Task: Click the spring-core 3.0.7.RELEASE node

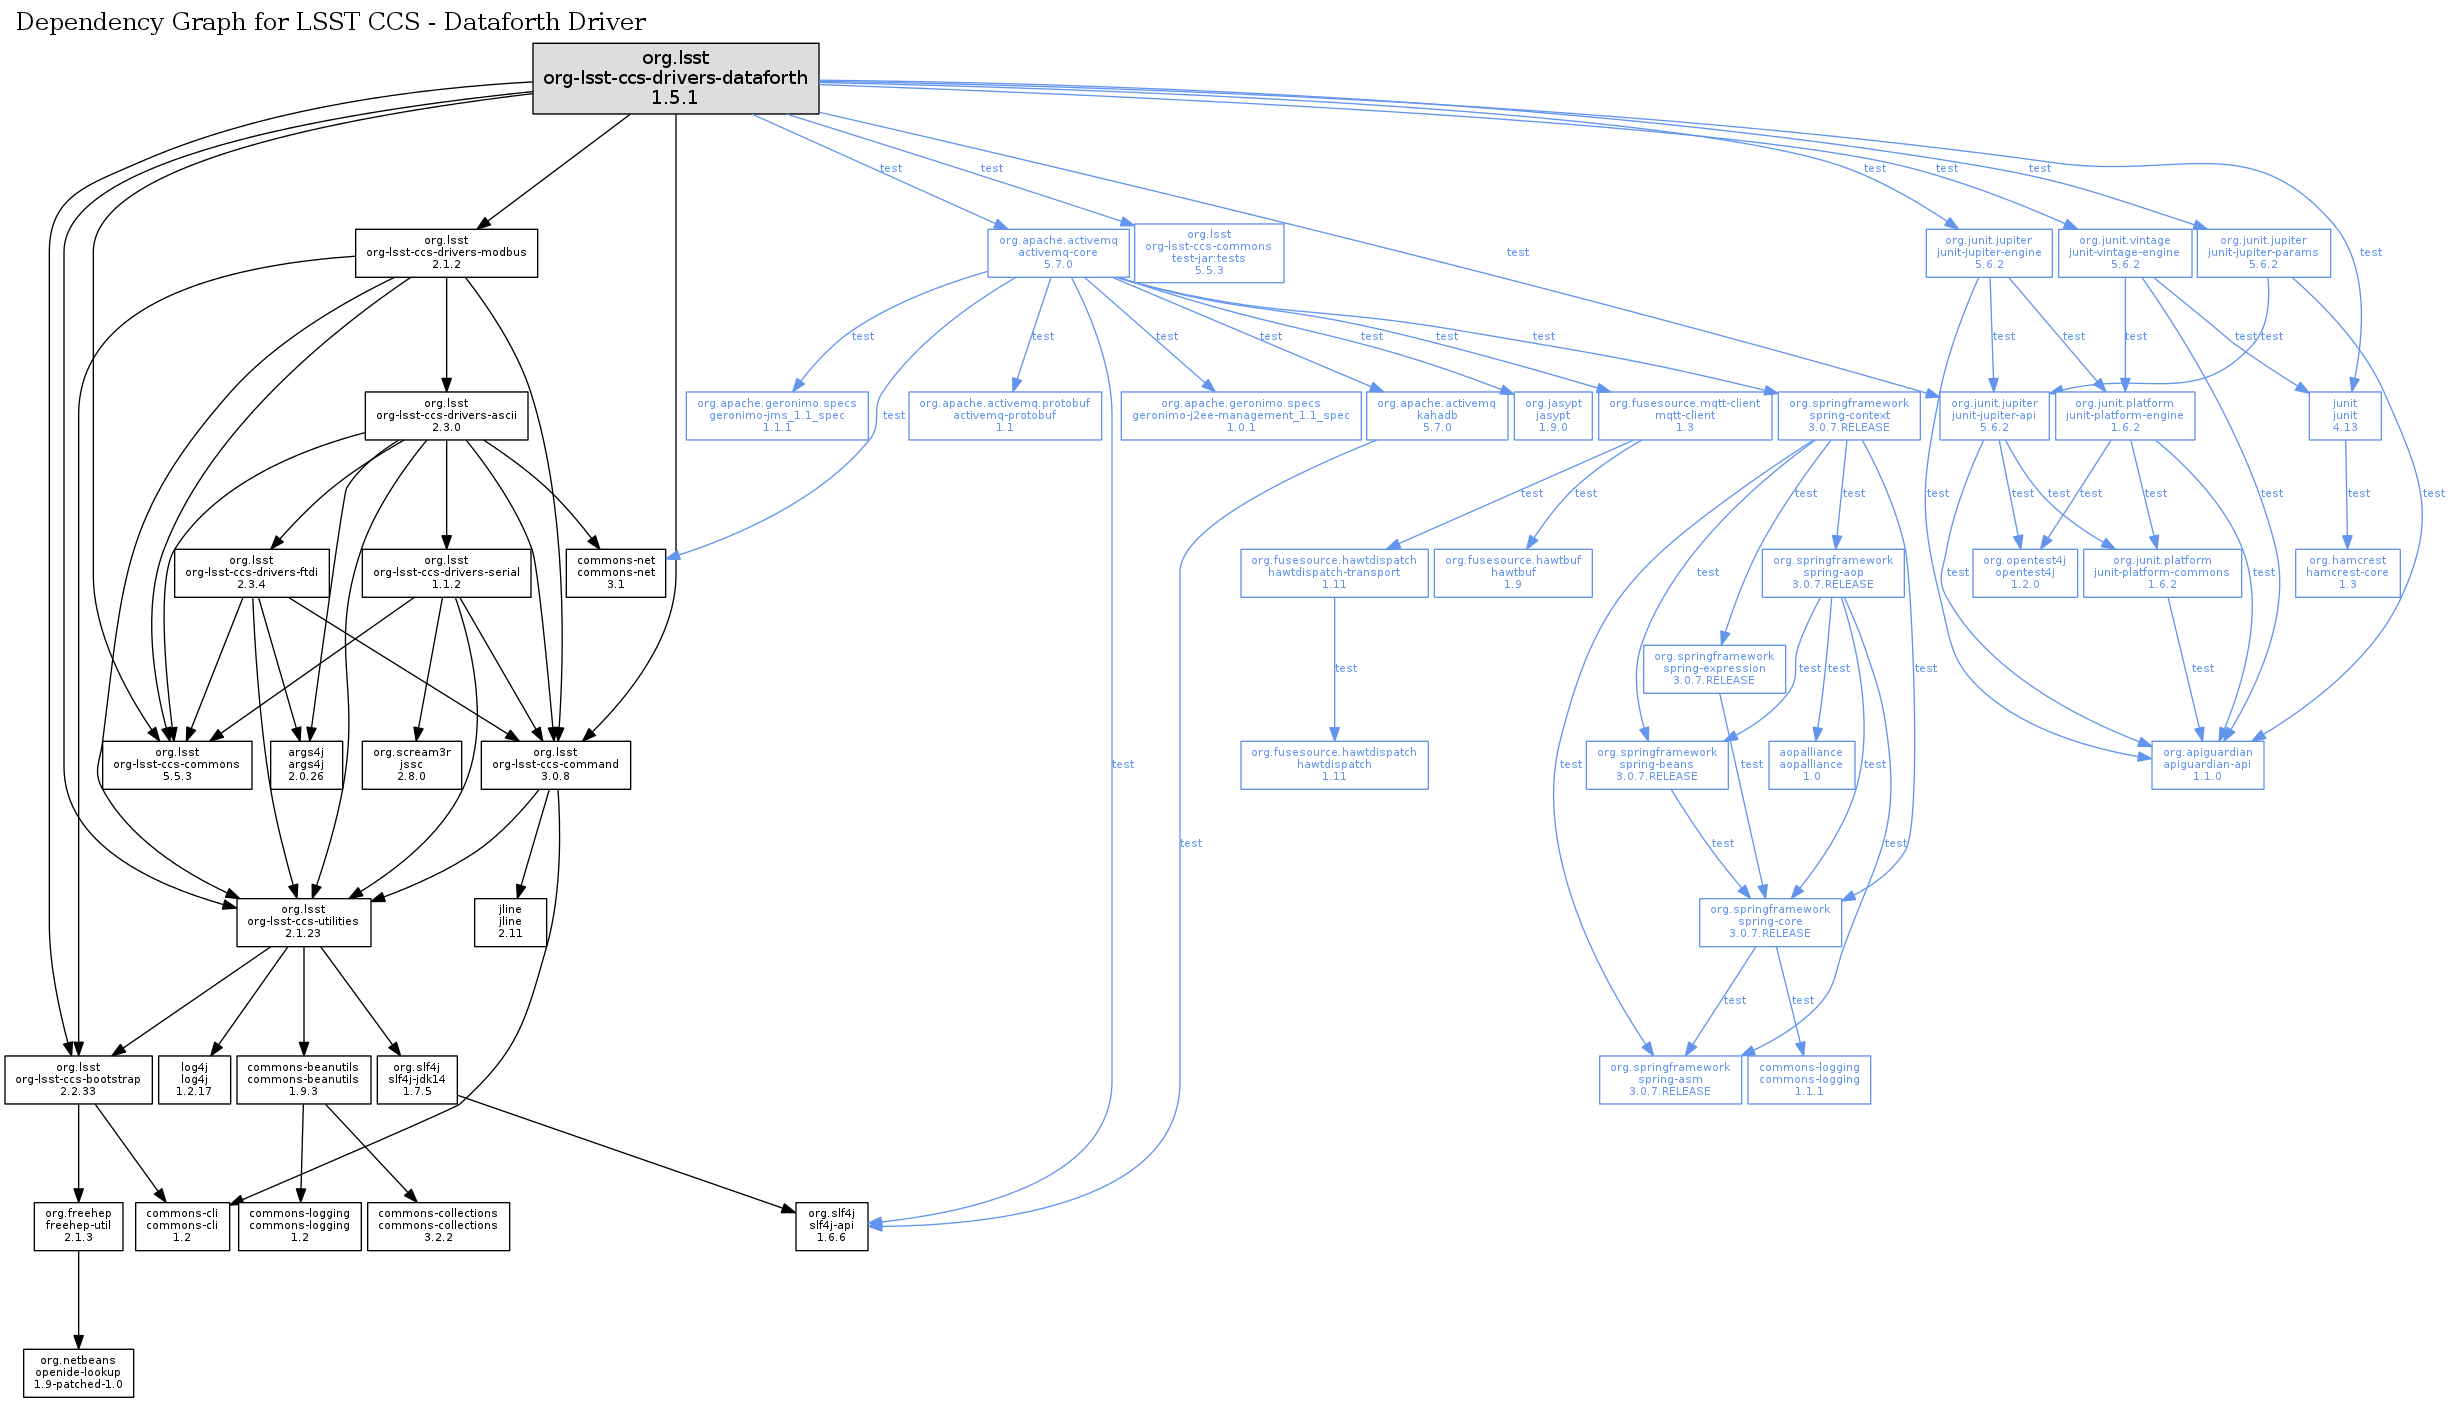Action: pyautogui.click(x=1769, y=922)
